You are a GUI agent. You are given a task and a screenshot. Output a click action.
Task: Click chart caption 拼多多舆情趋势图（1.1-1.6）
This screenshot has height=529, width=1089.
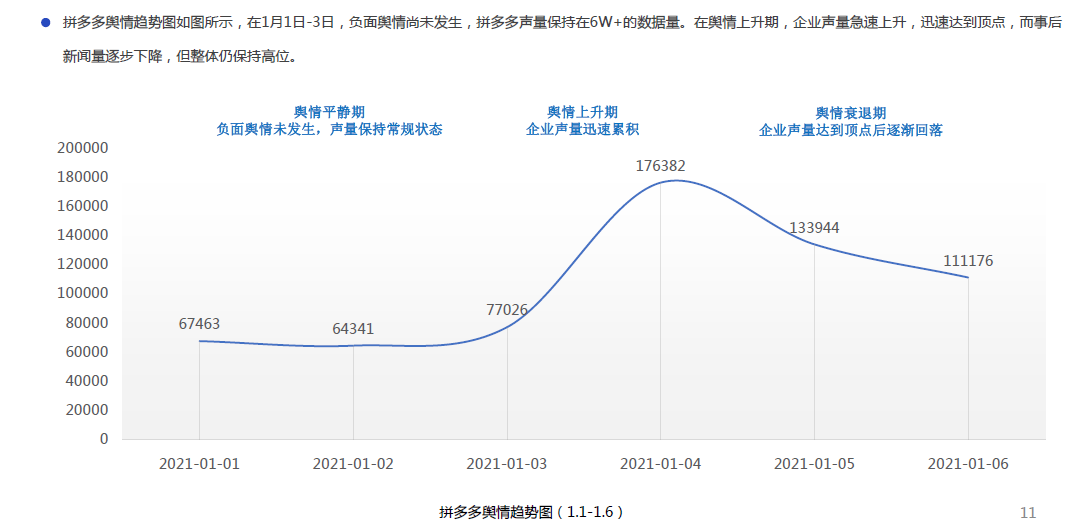(x=531, y=513)
